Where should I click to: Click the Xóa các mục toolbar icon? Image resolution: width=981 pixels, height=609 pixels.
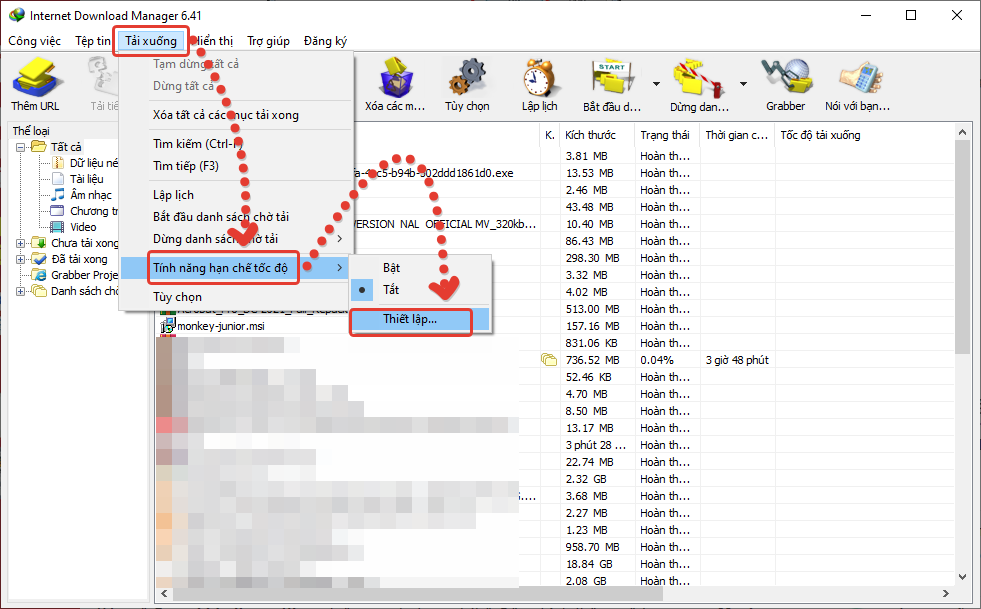click(395, 78)
